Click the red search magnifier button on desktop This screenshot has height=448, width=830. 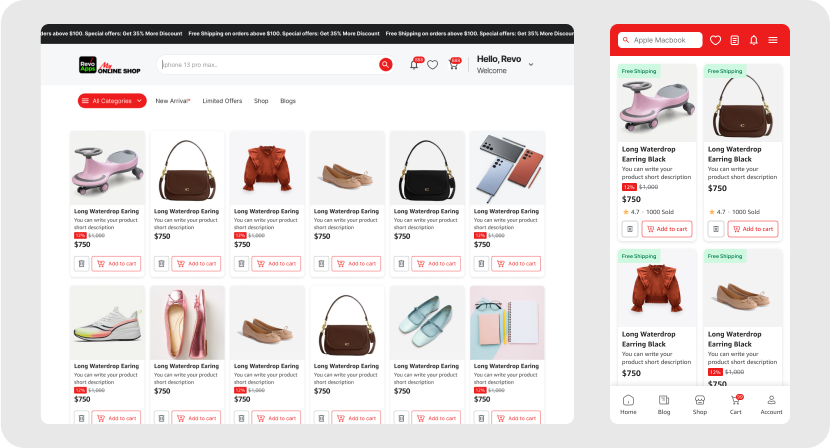tap(385, 65)
